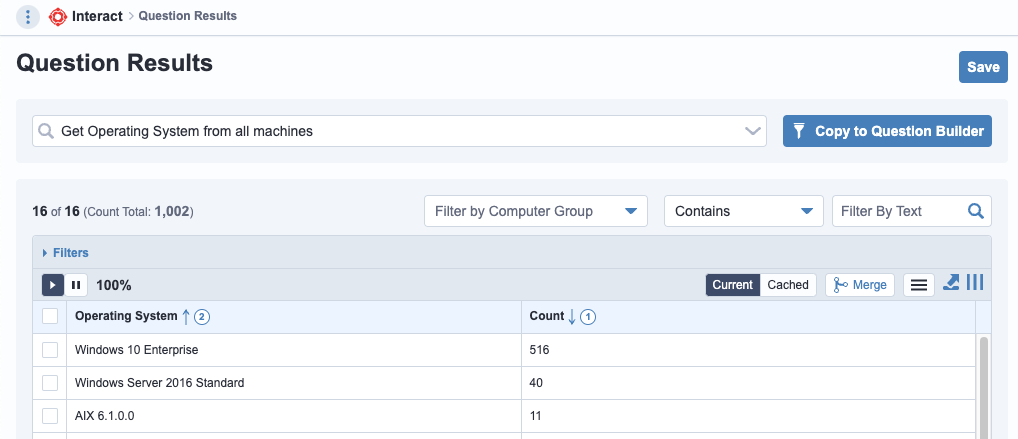Switch to Current results view
The height and width of the screenshot is (439, 1018).
(x=733, y=284)
